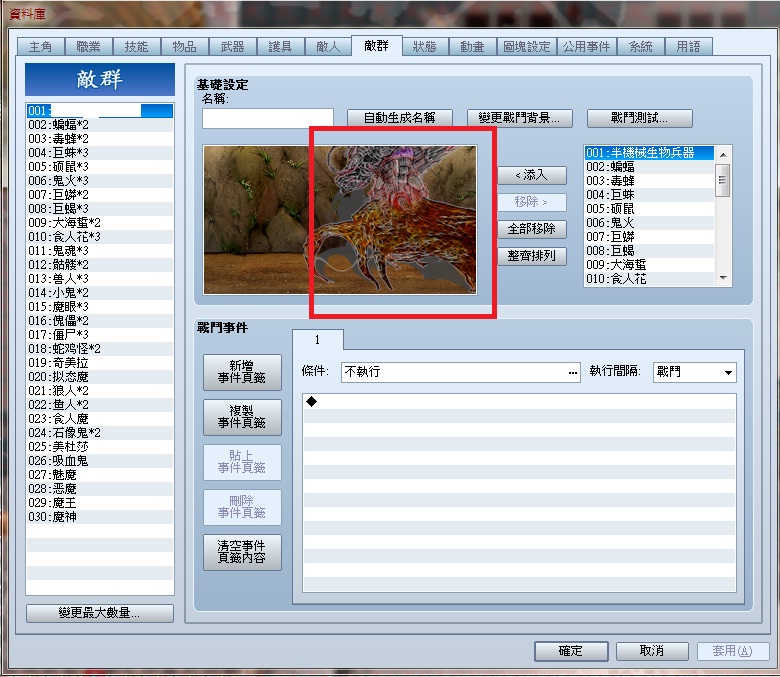Click the 添入 button
780x677 pixels.
(x=532, y=175)
